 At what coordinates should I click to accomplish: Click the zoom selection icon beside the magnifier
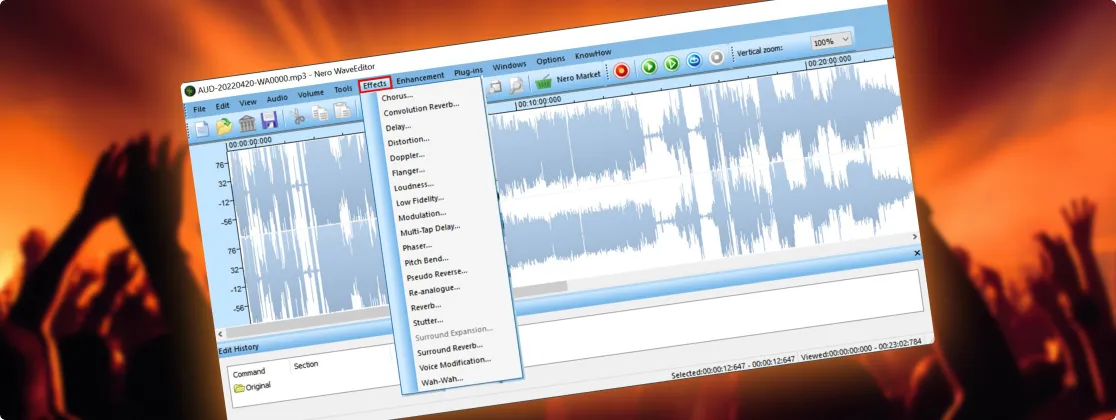coord(495,88)
